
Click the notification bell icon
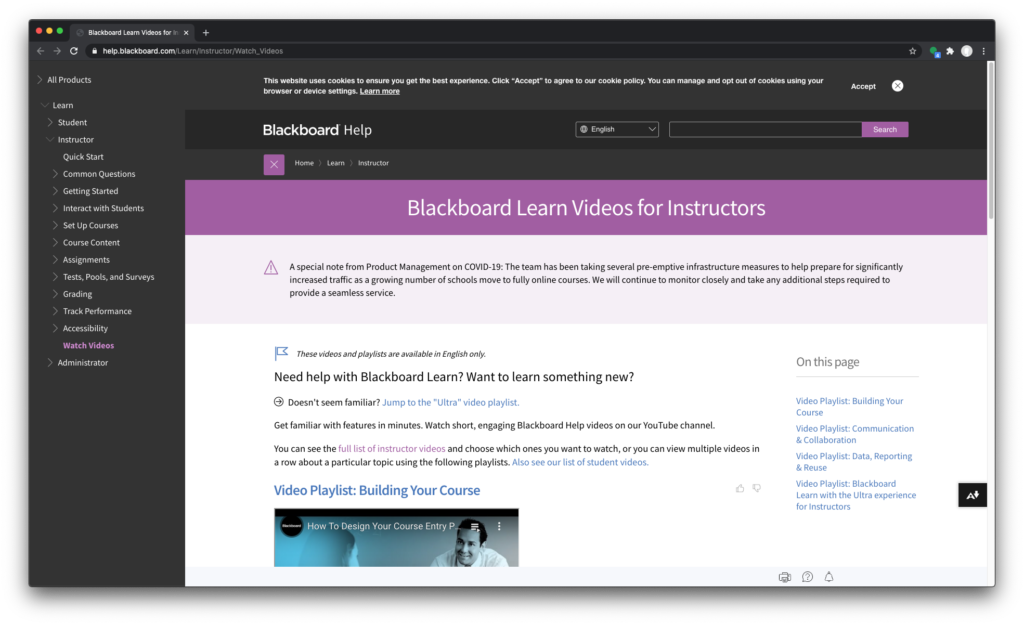click(x=829, y=577)
